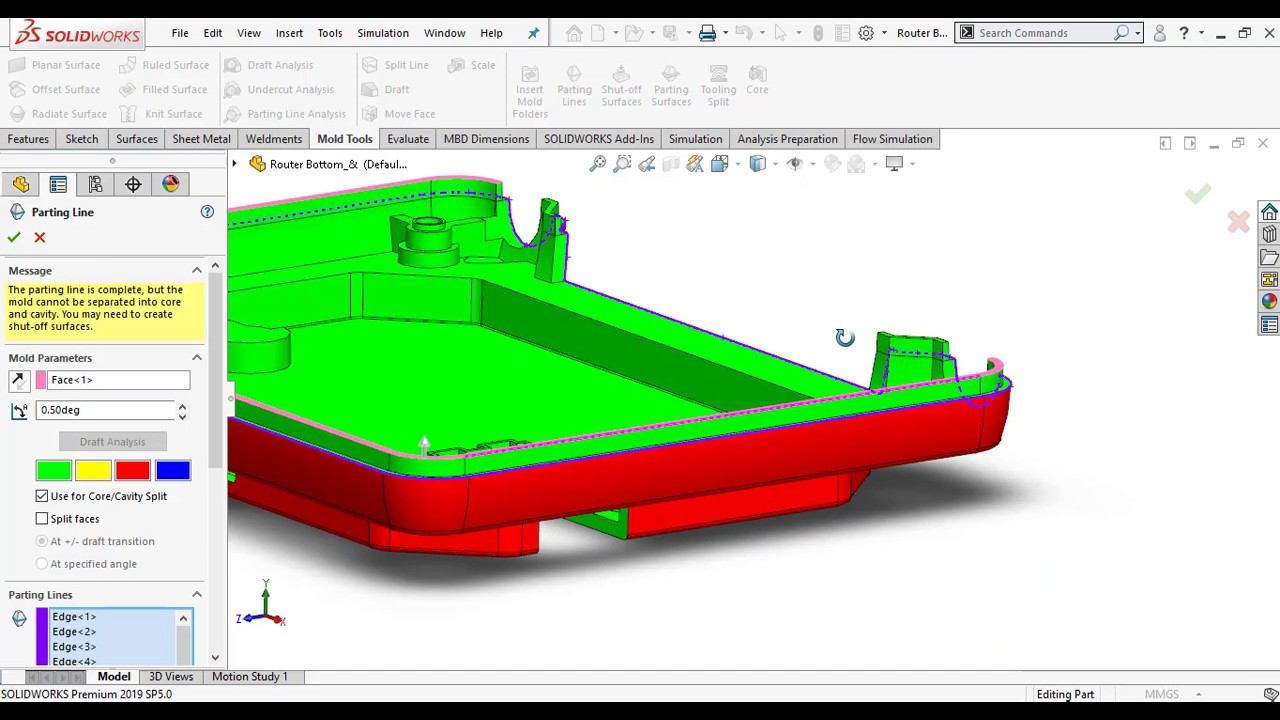1280x720 pixels.
Task: Accept the Parting Line with green checkmark
Action: click(x=14, y=237)
